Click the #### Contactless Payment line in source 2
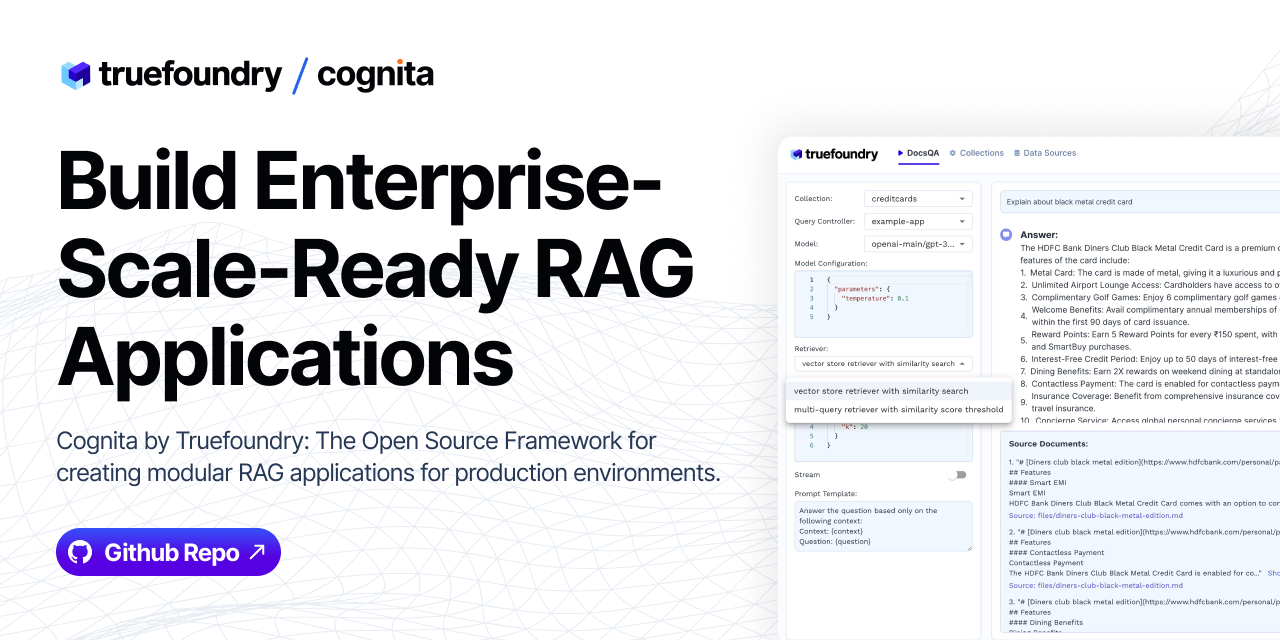This screenshot has height=640, width=1280. tap(1057, 552)
